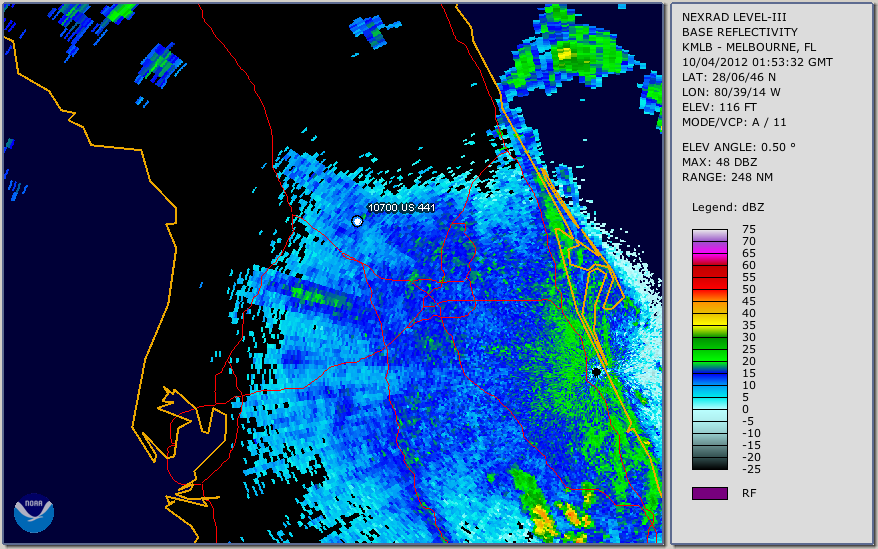Click the black radar site dot
Screen dimensions: 878x549
point(596,371)
